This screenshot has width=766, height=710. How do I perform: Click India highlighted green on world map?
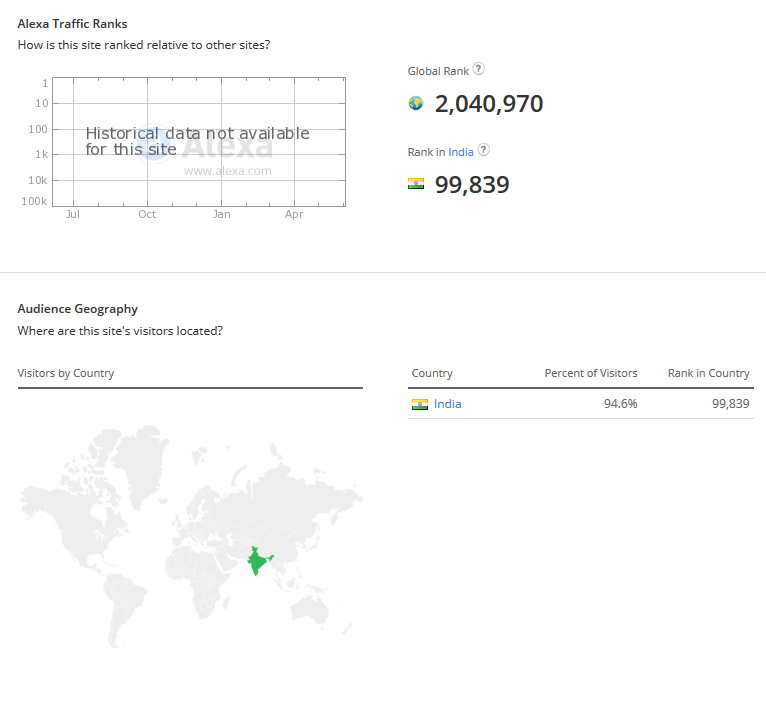click(257, 562)
